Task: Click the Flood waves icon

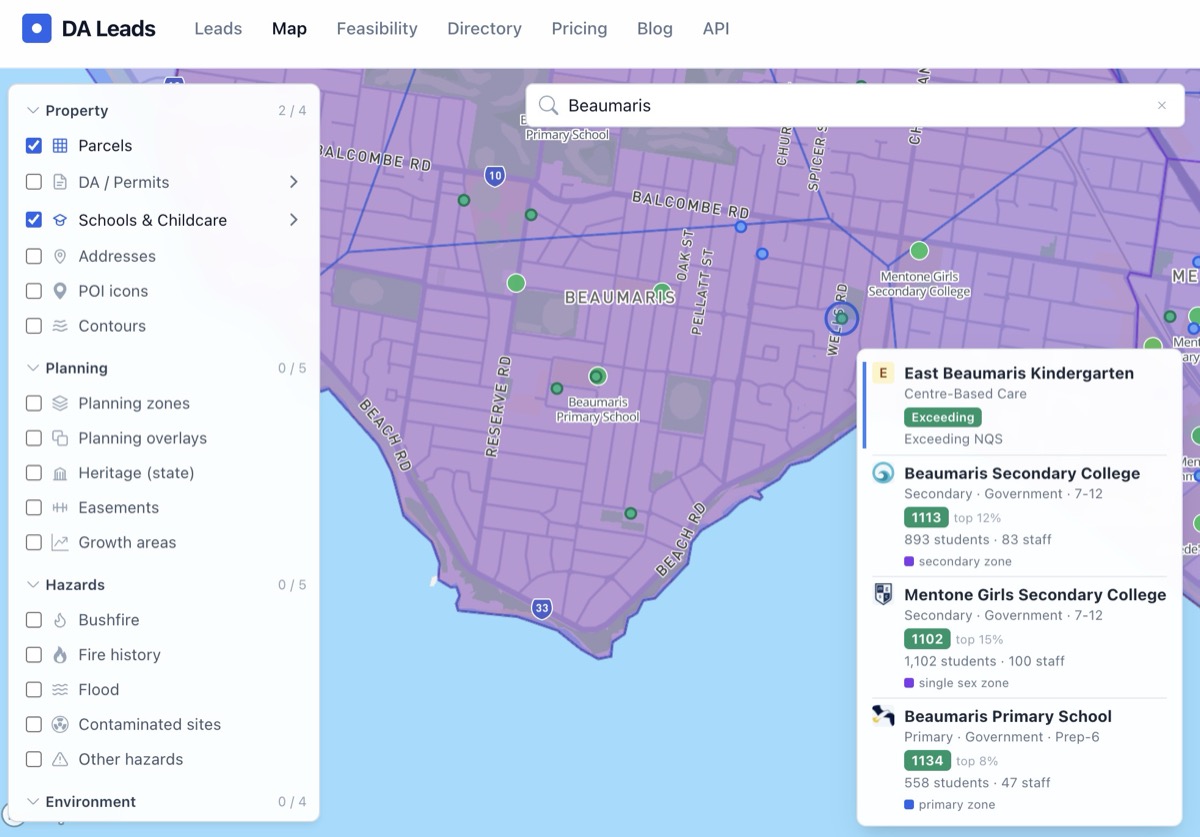Action: click(60, 690)
